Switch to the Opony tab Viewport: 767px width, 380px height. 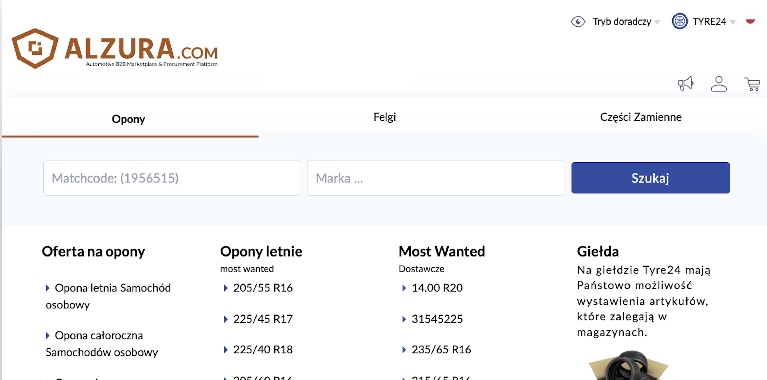pos(128,119)
